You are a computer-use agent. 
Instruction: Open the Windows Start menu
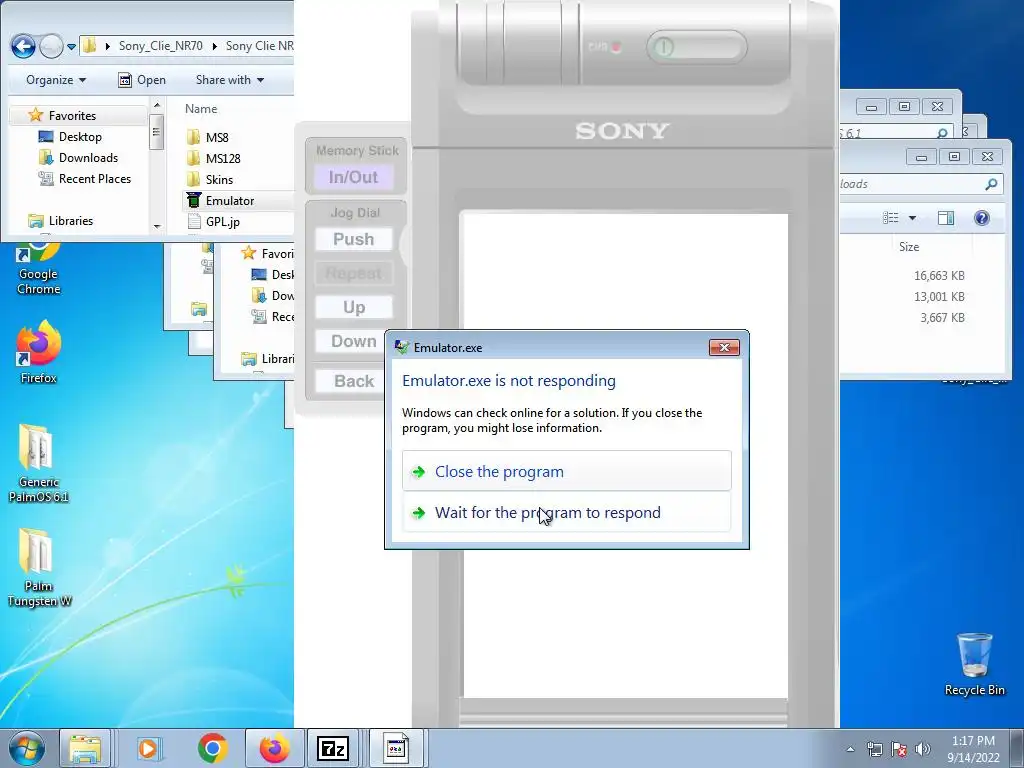(x=26, y=748)
